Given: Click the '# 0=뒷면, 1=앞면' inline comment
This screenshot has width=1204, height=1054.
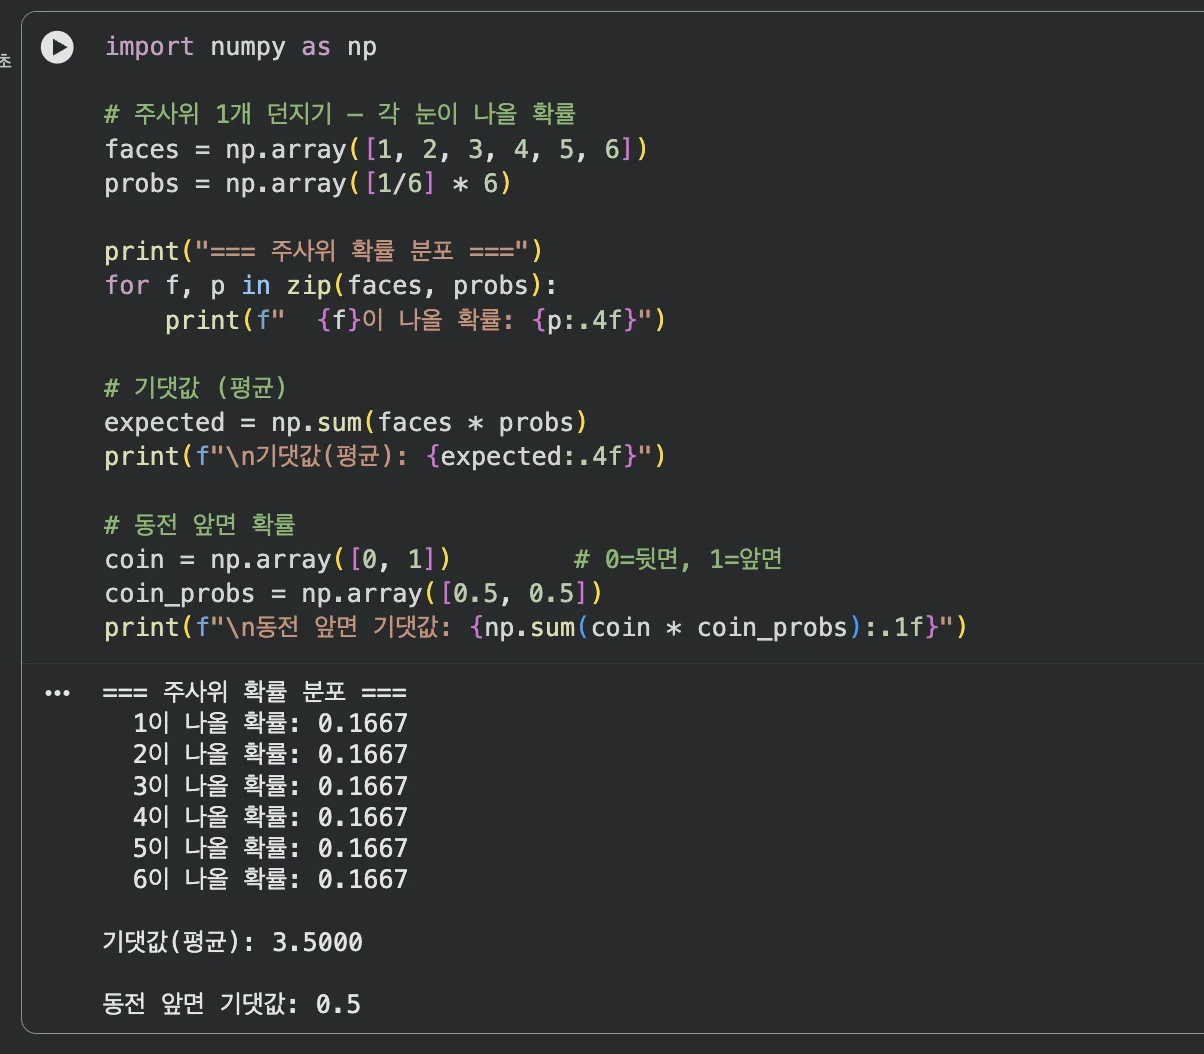Looking at the screenshot, I should click(678, 559).
